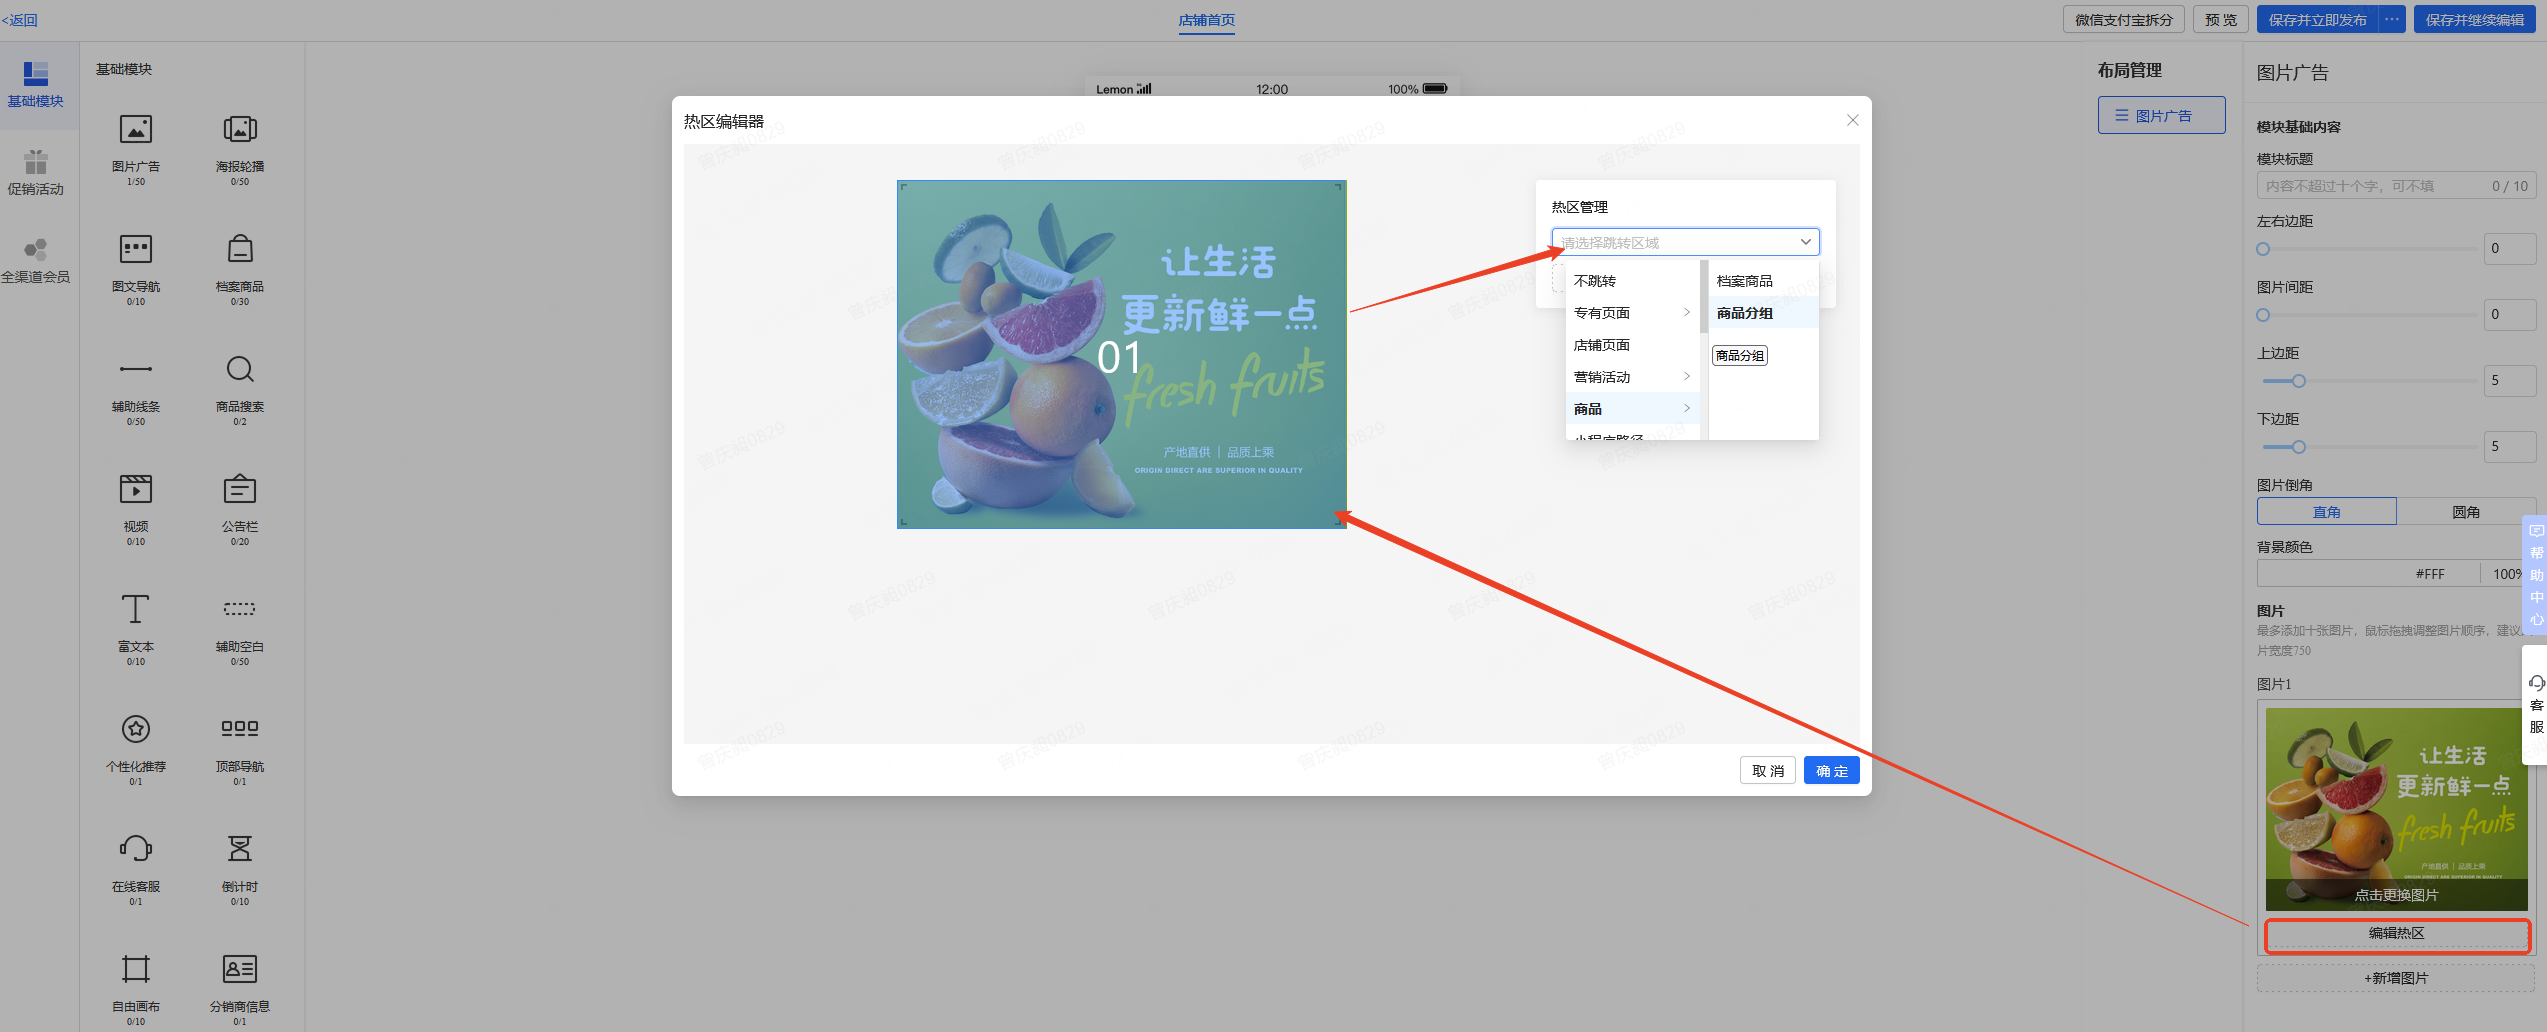This screenshot has width=2547, height=1032.
Task: Adjust the 上边距 slider handle
Action: pos(2299,381)
